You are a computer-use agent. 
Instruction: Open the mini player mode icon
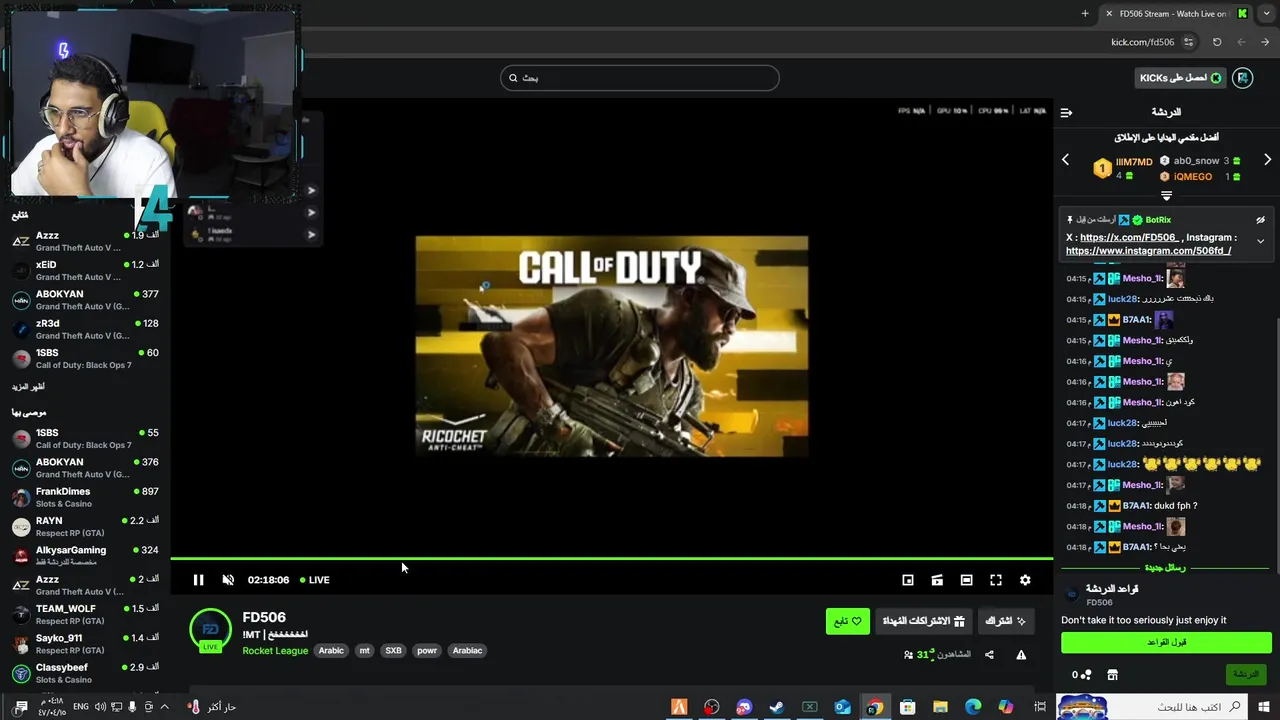pos(908,580)
